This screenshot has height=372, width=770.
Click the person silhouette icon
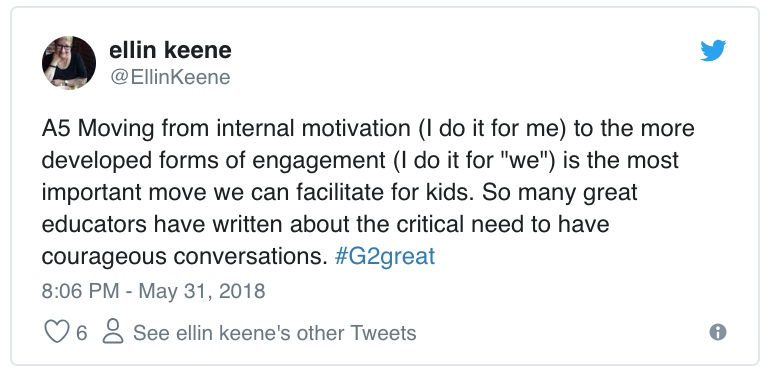tap(112, 331)
